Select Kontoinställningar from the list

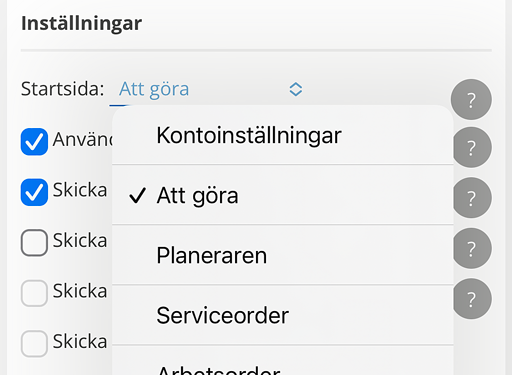[283, 135]
